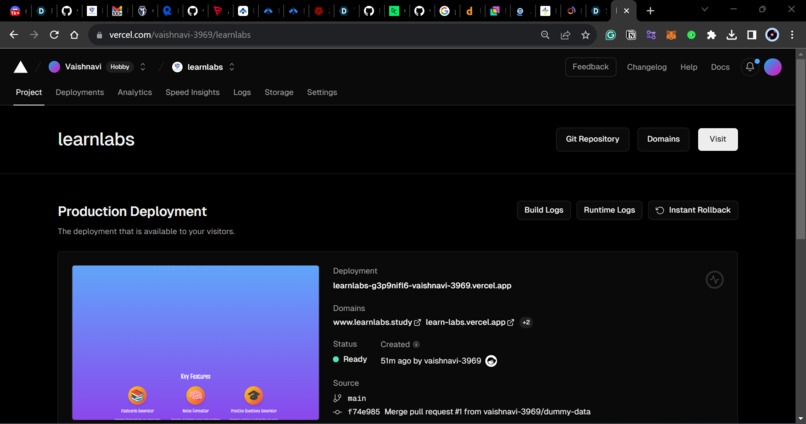The width and height of the screenshot is (806, 424).
Task: Expand the learnlabs project switcher arrows
Action: point(232,67)
